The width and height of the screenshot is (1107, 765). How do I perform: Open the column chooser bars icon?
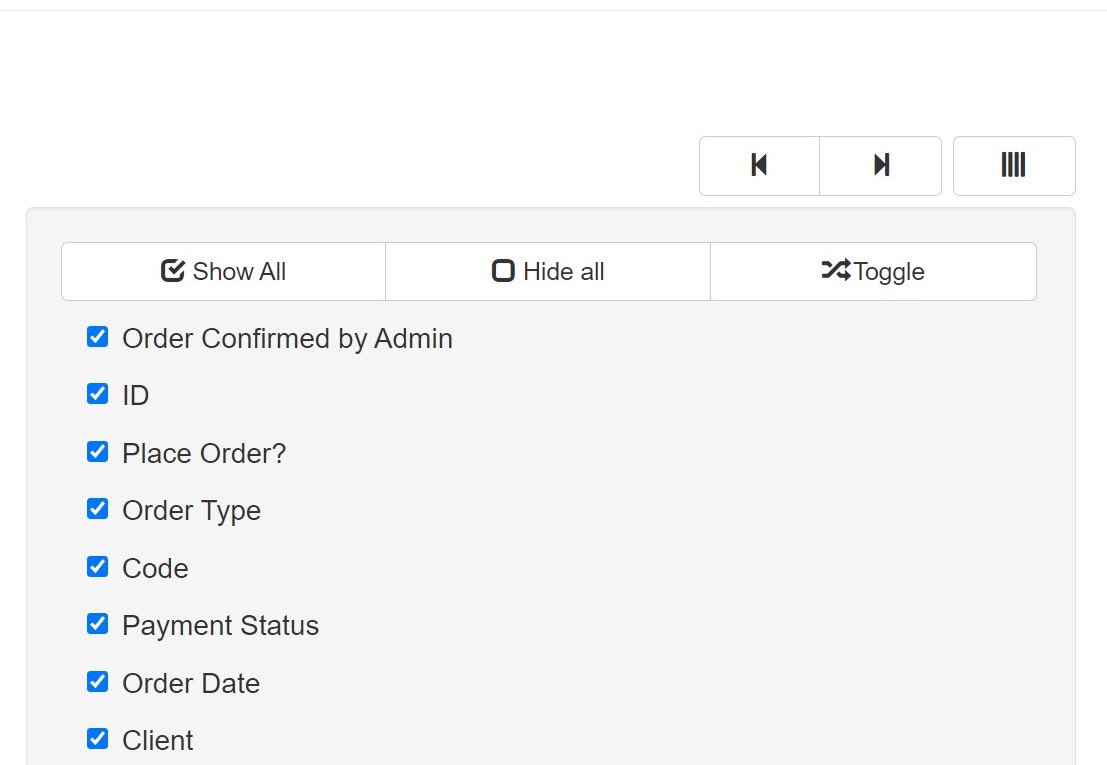1014,166
